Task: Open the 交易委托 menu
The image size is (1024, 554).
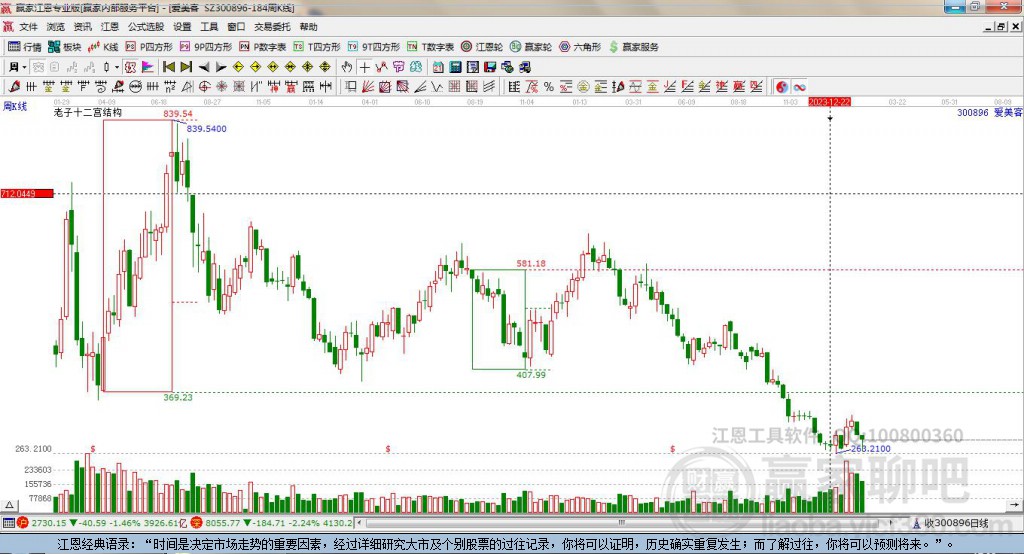Action: [272, 27]
